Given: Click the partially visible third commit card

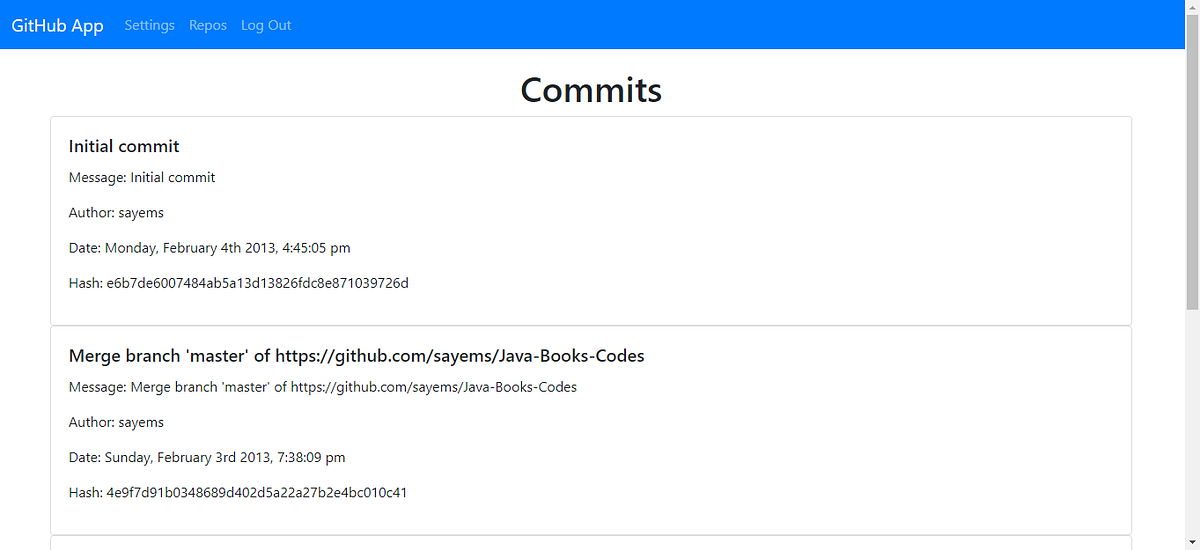Looking at the screenshot, I should pos(591,543).
